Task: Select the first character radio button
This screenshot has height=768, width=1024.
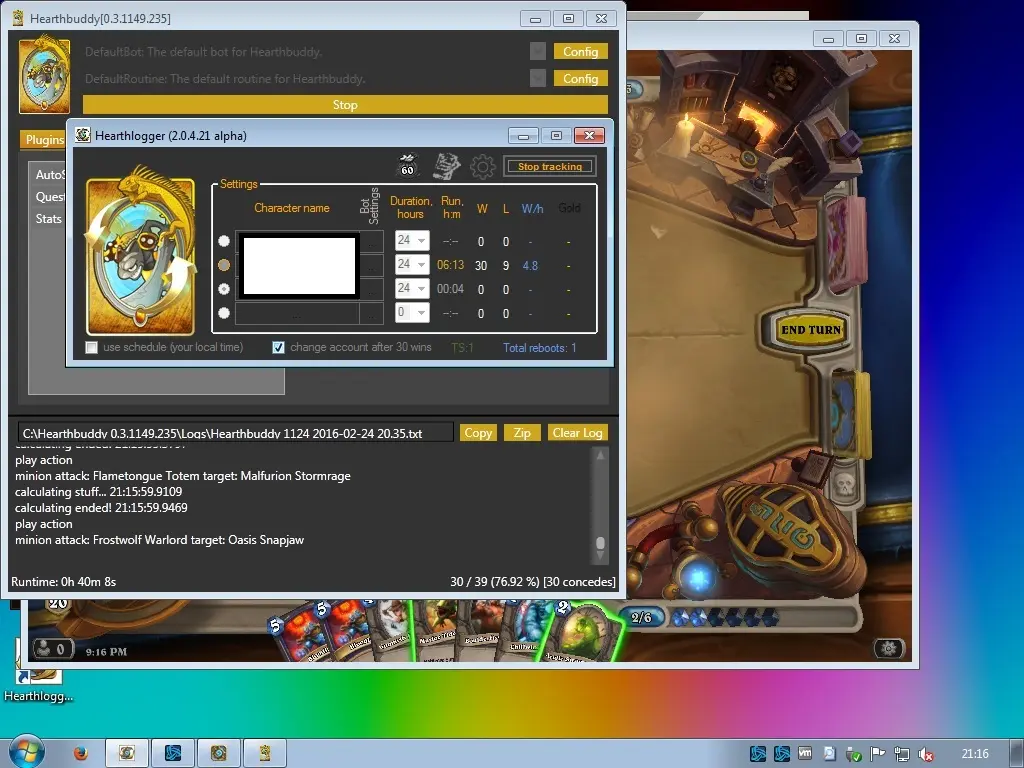Action: click(224, 241)
